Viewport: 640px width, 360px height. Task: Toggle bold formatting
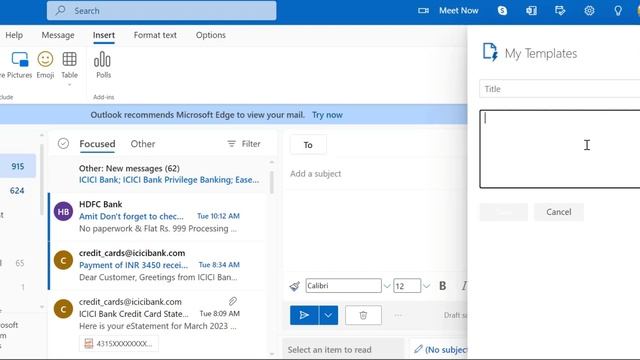[x=442, y=286]
